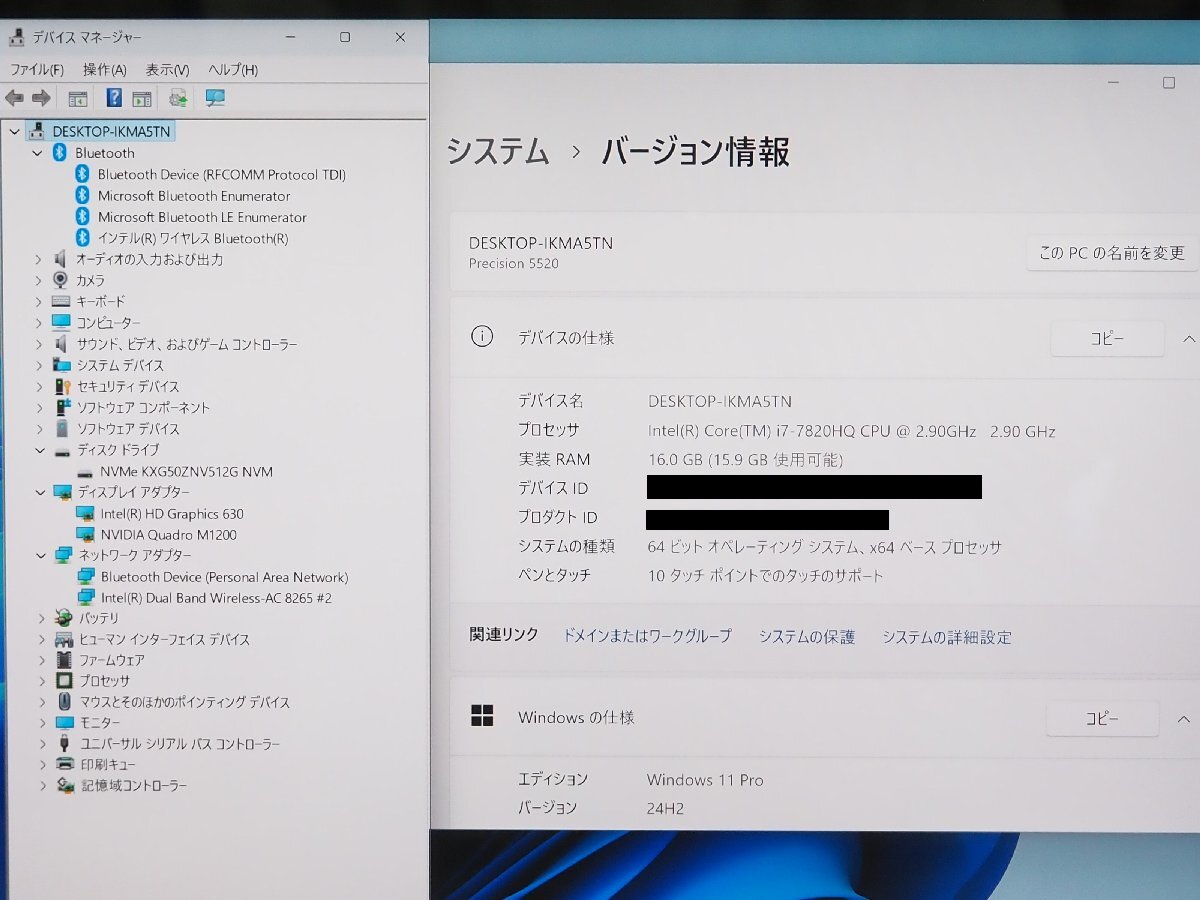
Task: Toggle the show/hide console tree toolbar icon
Action: [x=77, y=98]
